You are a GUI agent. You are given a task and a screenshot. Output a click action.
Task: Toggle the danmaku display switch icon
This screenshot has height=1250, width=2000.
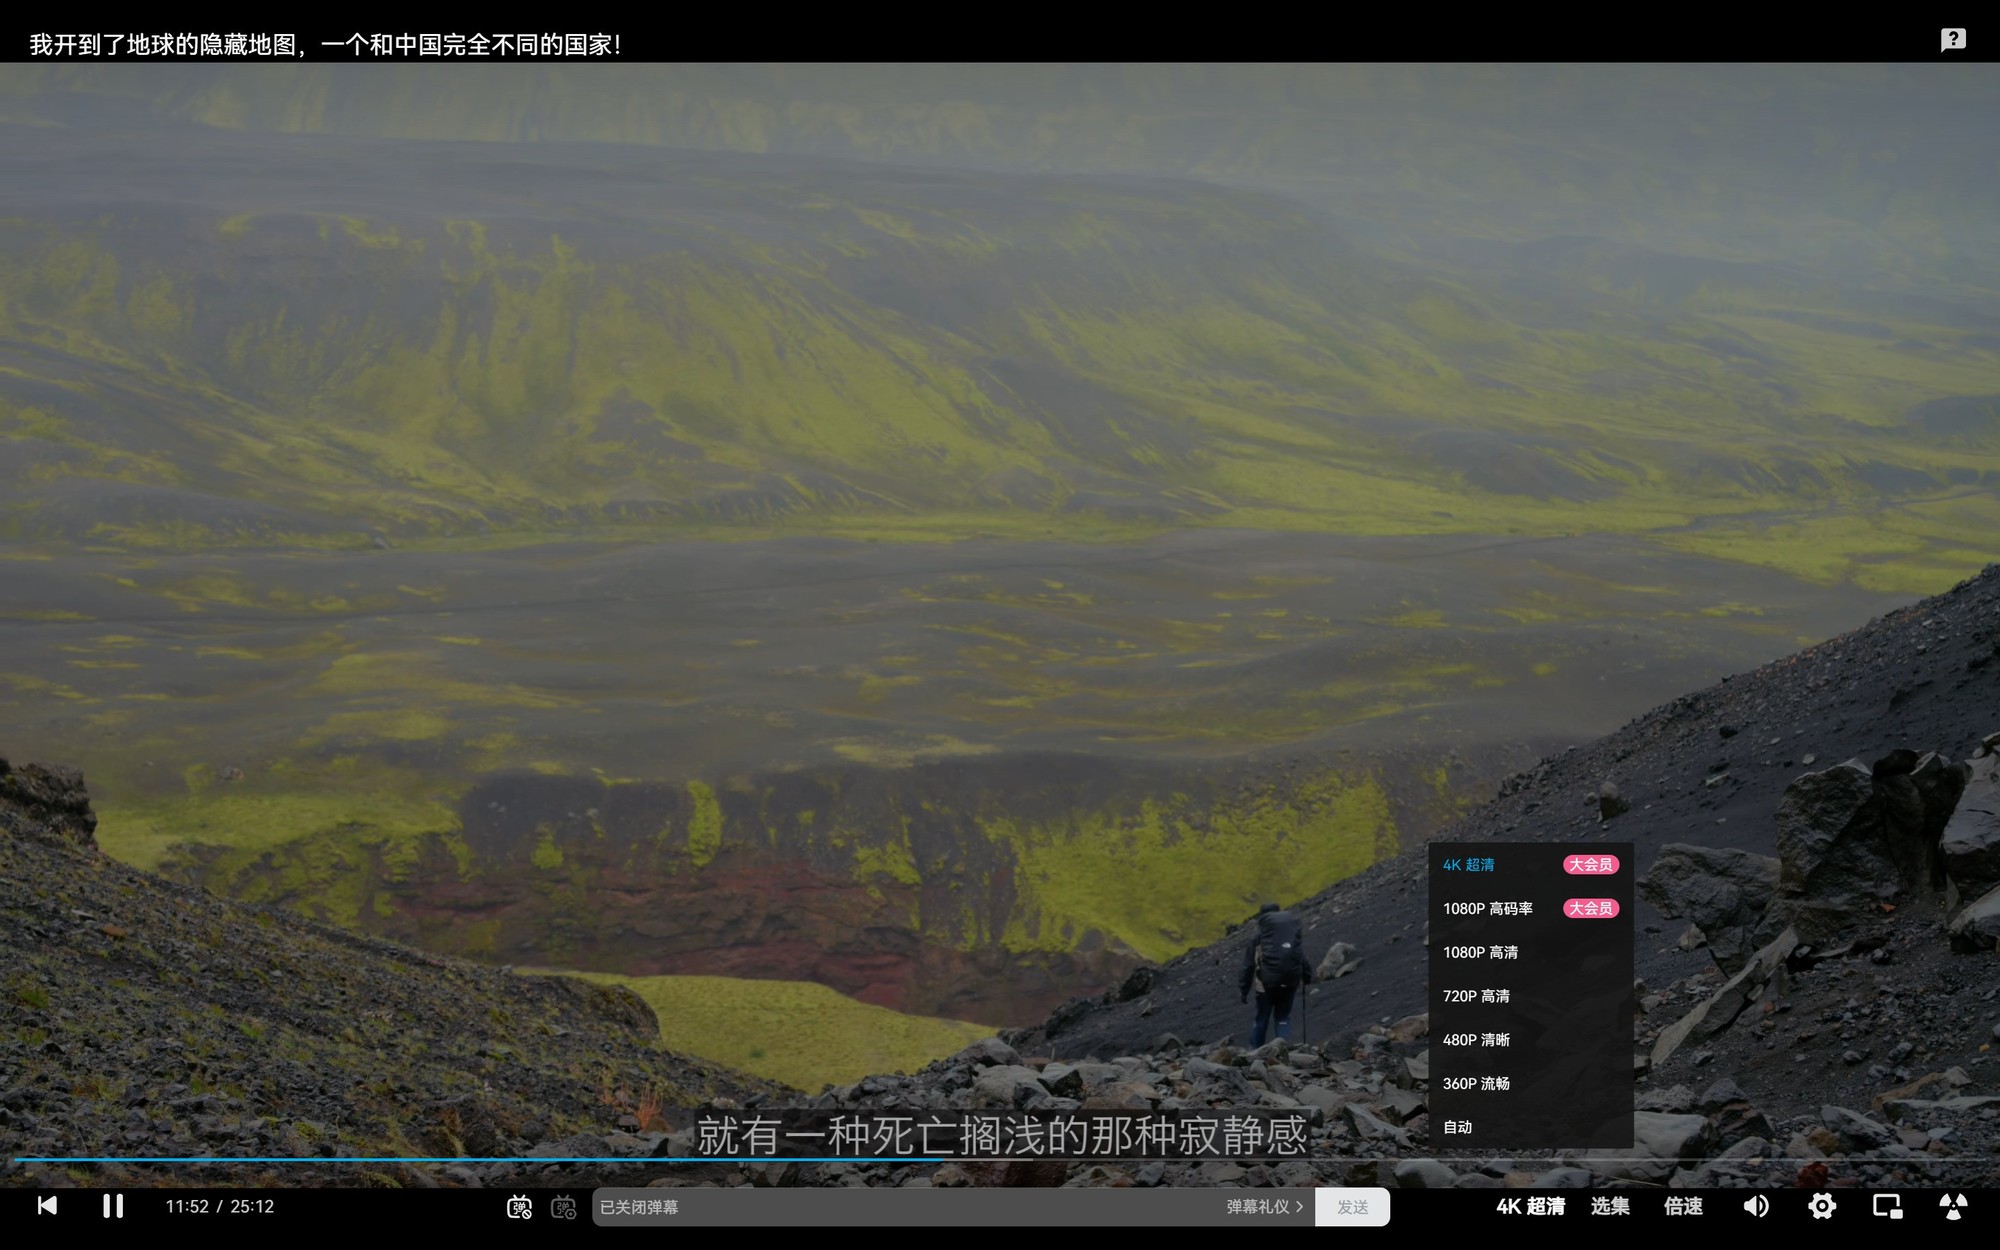pos(519,1207)
